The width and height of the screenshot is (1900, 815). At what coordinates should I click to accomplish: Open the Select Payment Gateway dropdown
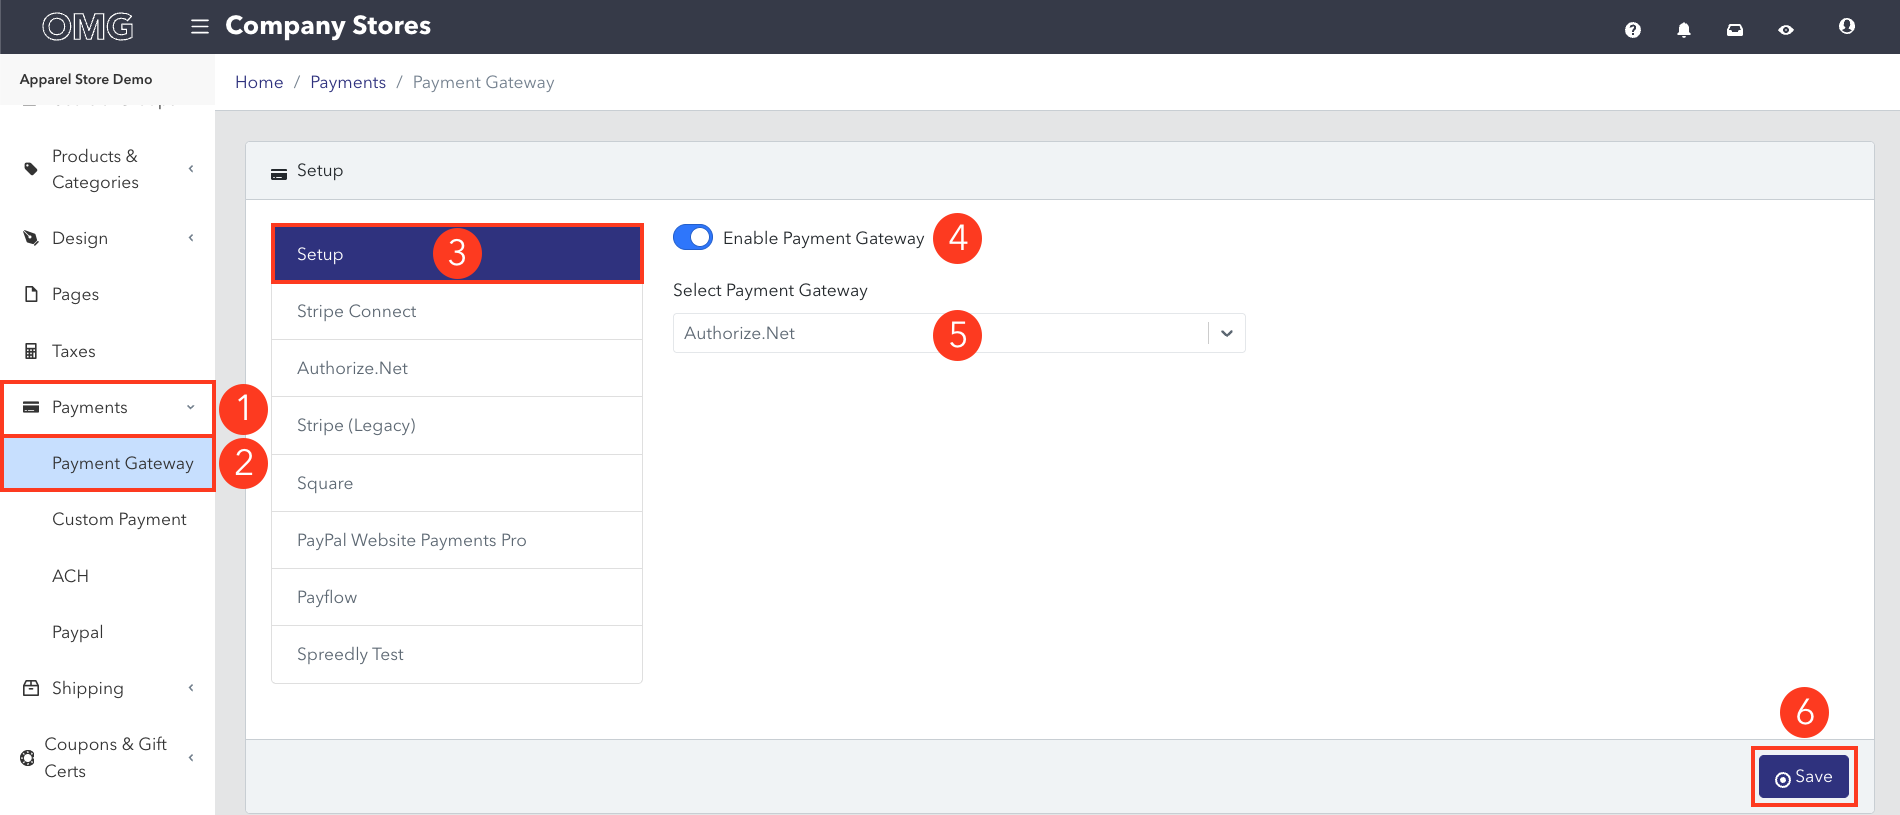tap(959, 333)
